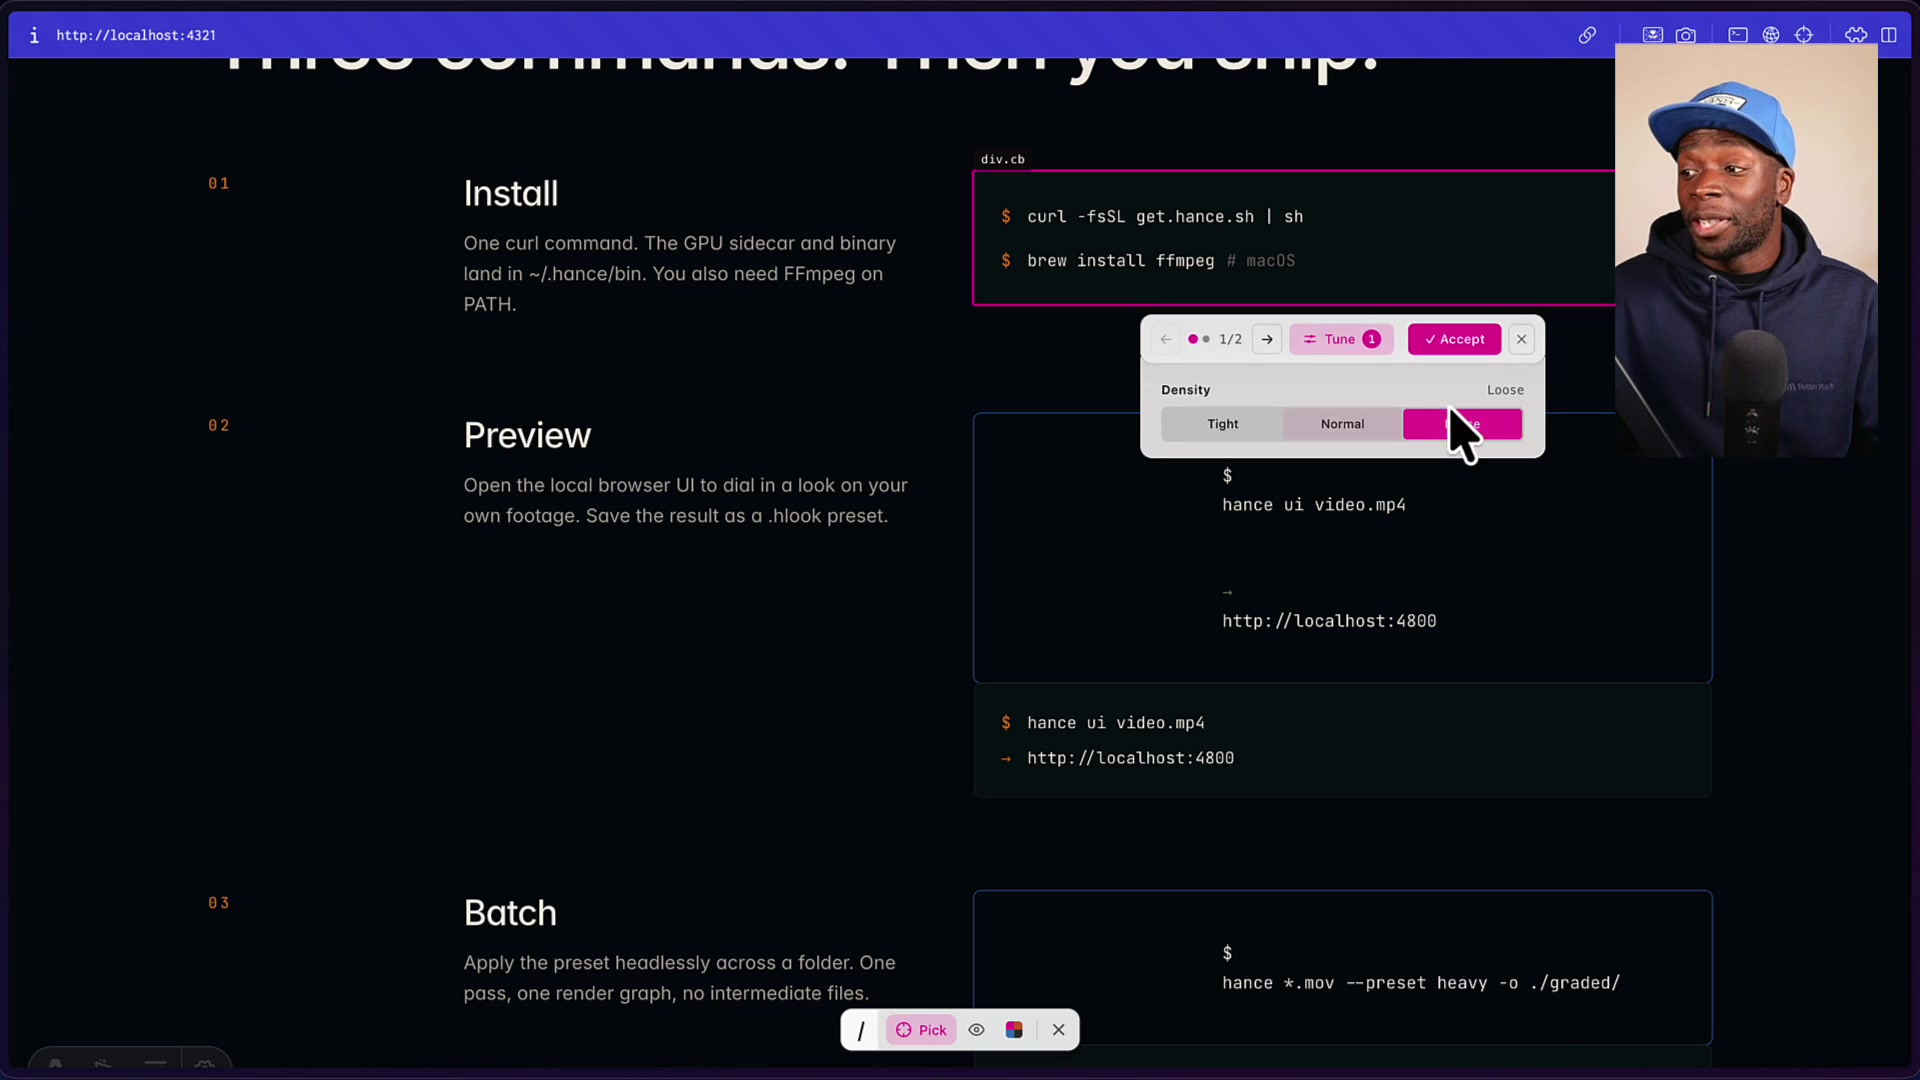
Task: Click Preview description about local browser UI
Action: click(686, 501)
